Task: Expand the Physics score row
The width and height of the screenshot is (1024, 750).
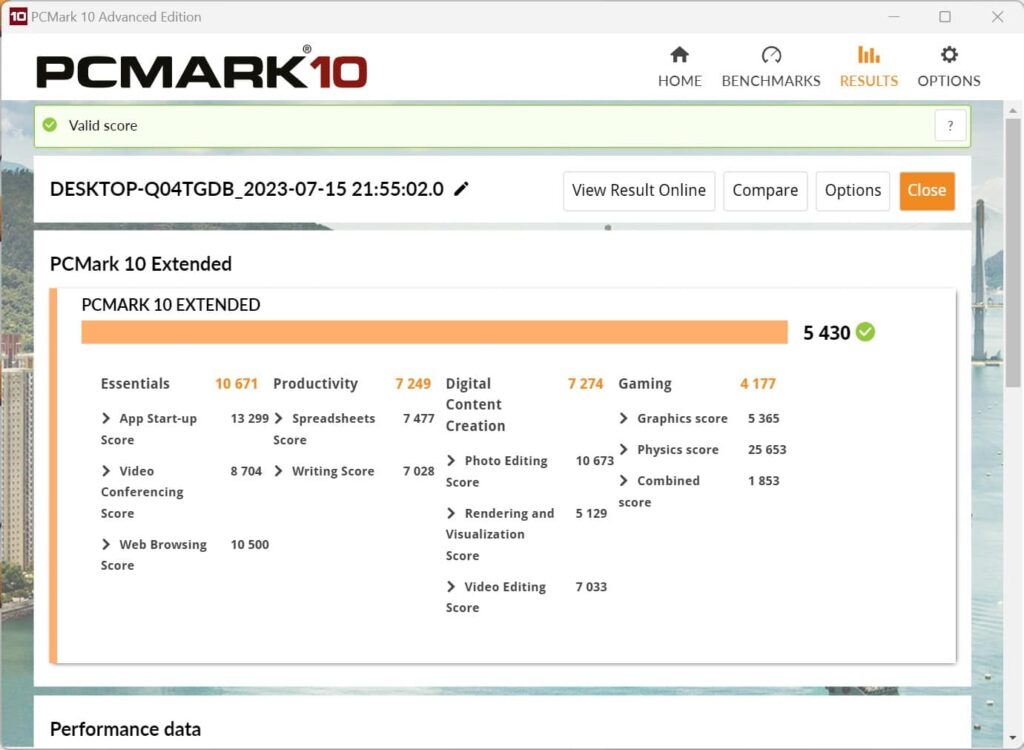Action: pos(625,450)
